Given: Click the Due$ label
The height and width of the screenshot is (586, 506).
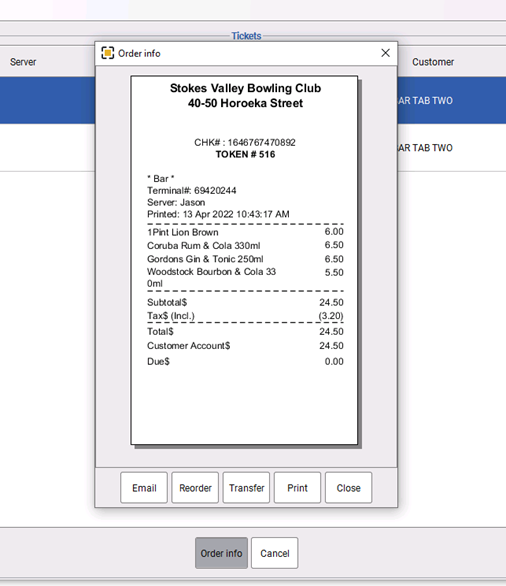Looking at the screenshot, I should [x=158, y=361].
